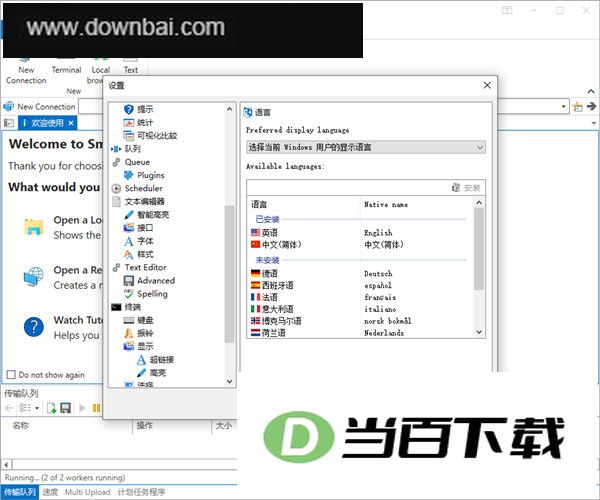Image resolution: width=600 pixels, height=500 pixels.
Task: Click the save queue disk icon
Action: coord(65,408)
